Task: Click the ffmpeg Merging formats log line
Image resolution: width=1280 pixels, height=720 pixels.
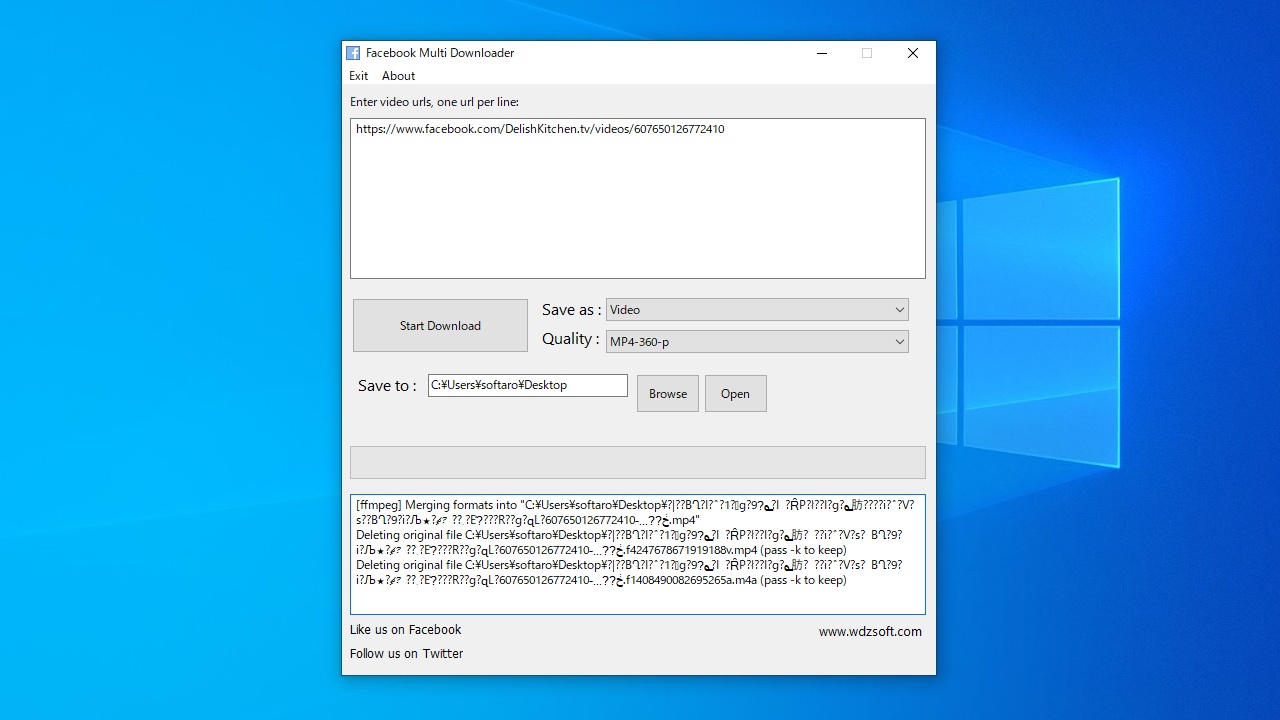Action: (x=635, y=513)
